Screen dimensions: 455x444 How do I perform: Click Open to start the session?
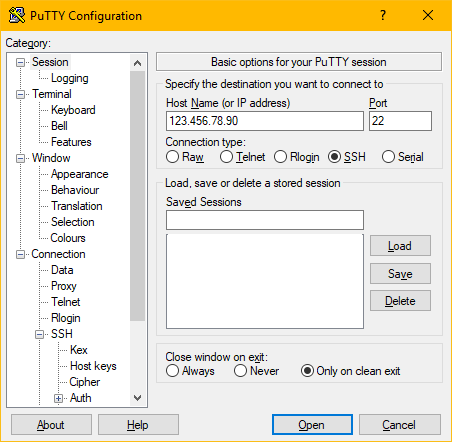click(312, 425)
